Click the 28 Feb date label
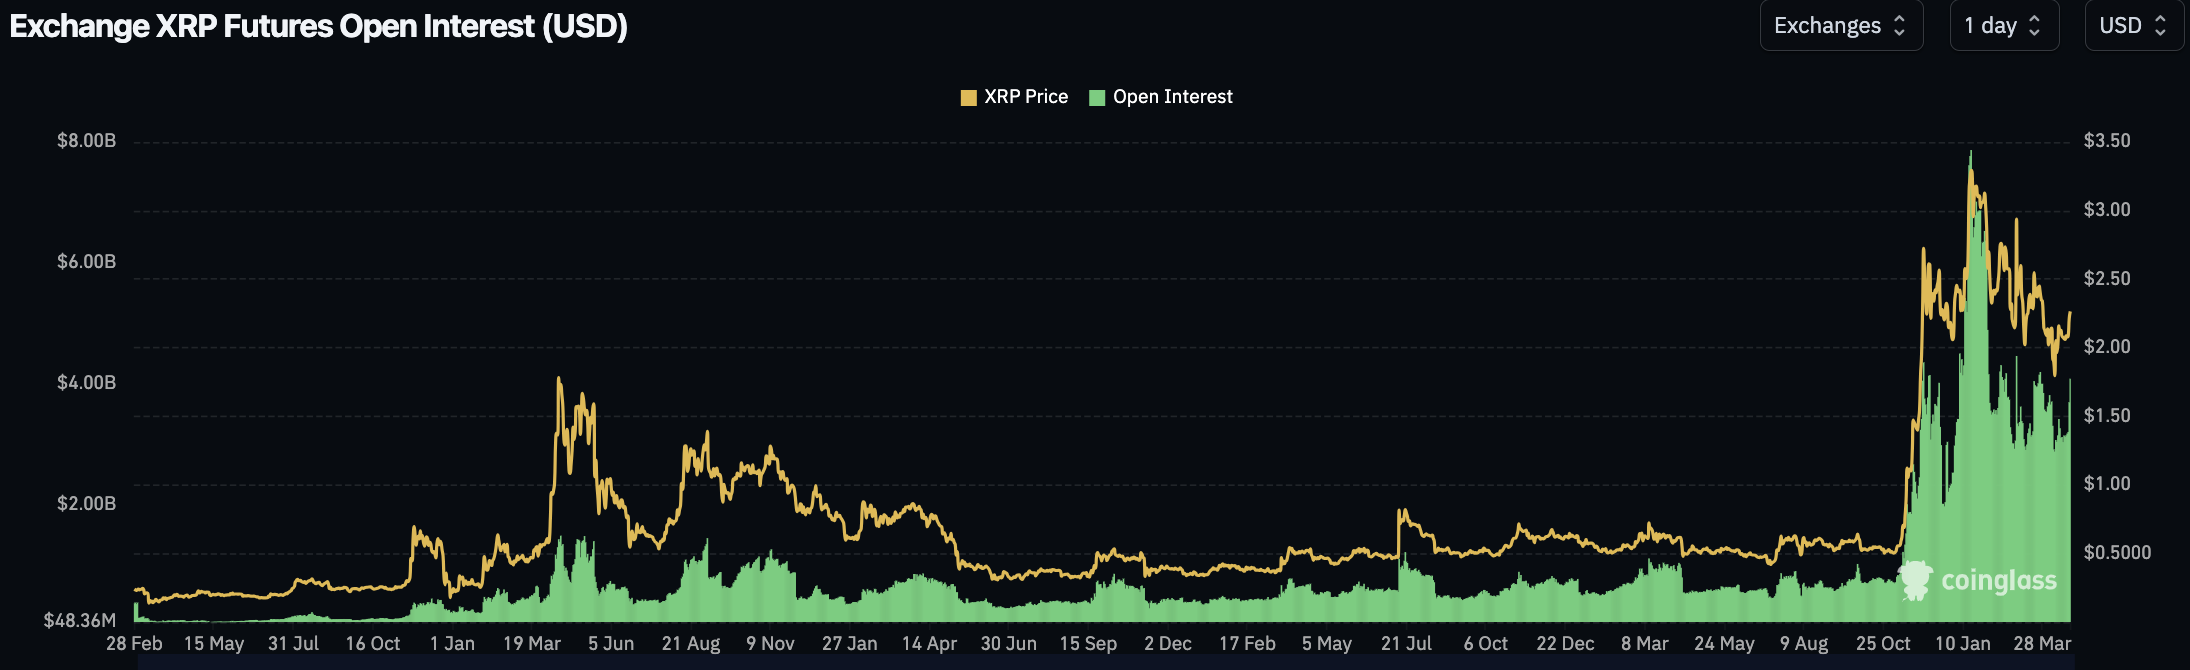 click(x=134, y=644)
